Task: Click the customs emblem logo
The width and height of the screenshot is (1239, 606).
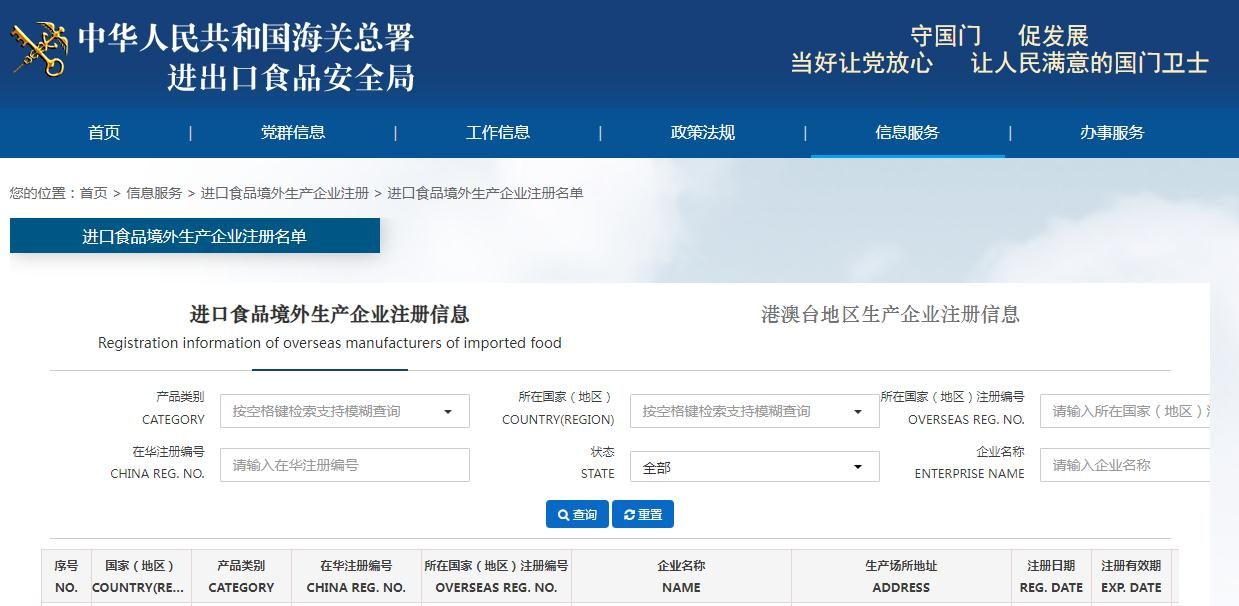Action: pos(39,49)
